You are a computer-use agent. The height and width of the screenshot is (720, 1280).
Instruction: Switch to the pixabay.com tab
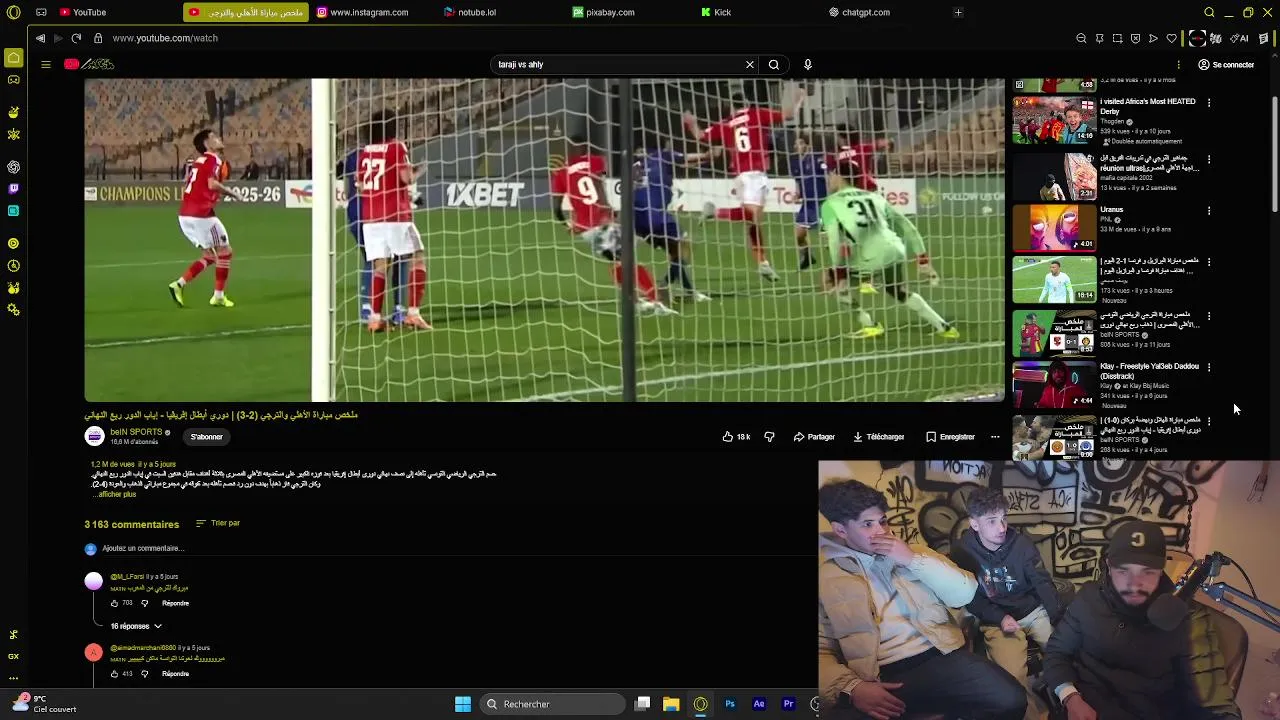(603, 12)
